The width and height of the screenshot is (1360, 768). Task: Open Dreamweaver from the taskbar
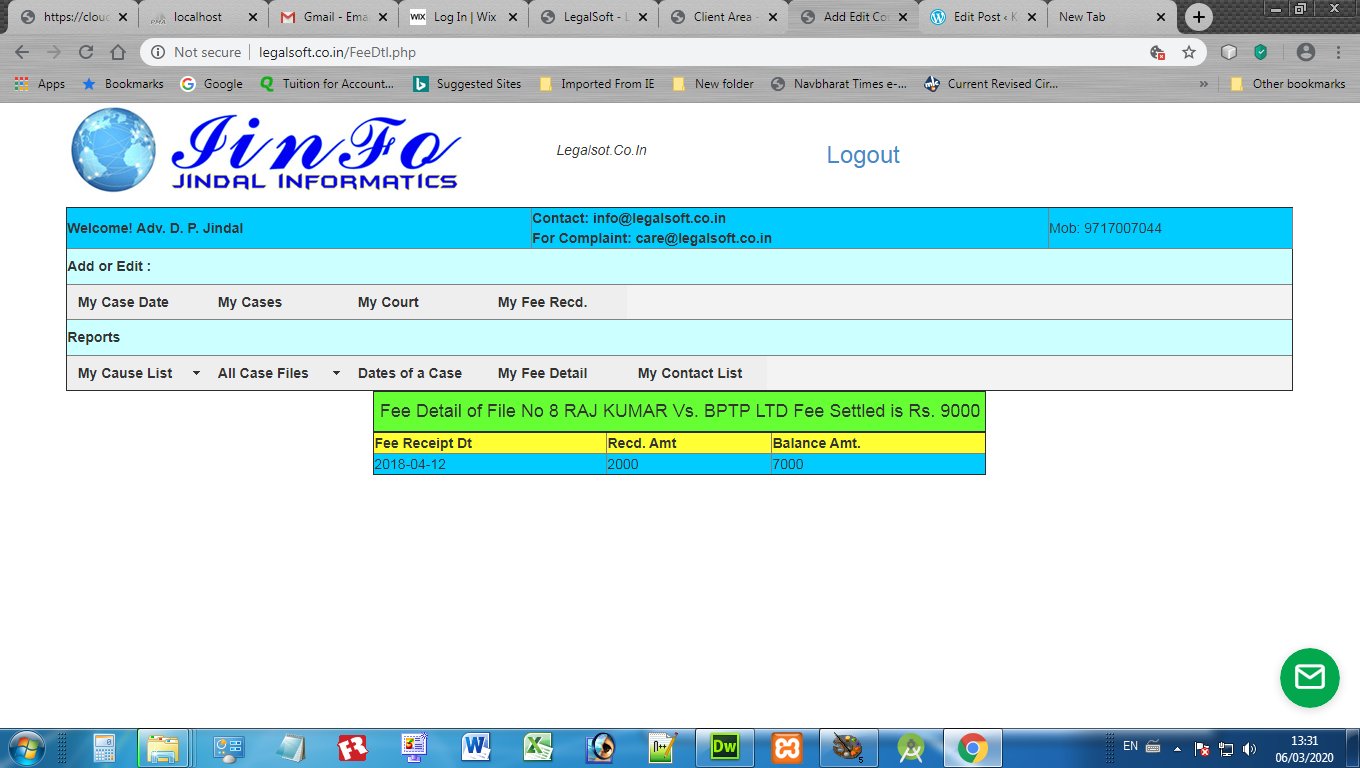(723, 747)
